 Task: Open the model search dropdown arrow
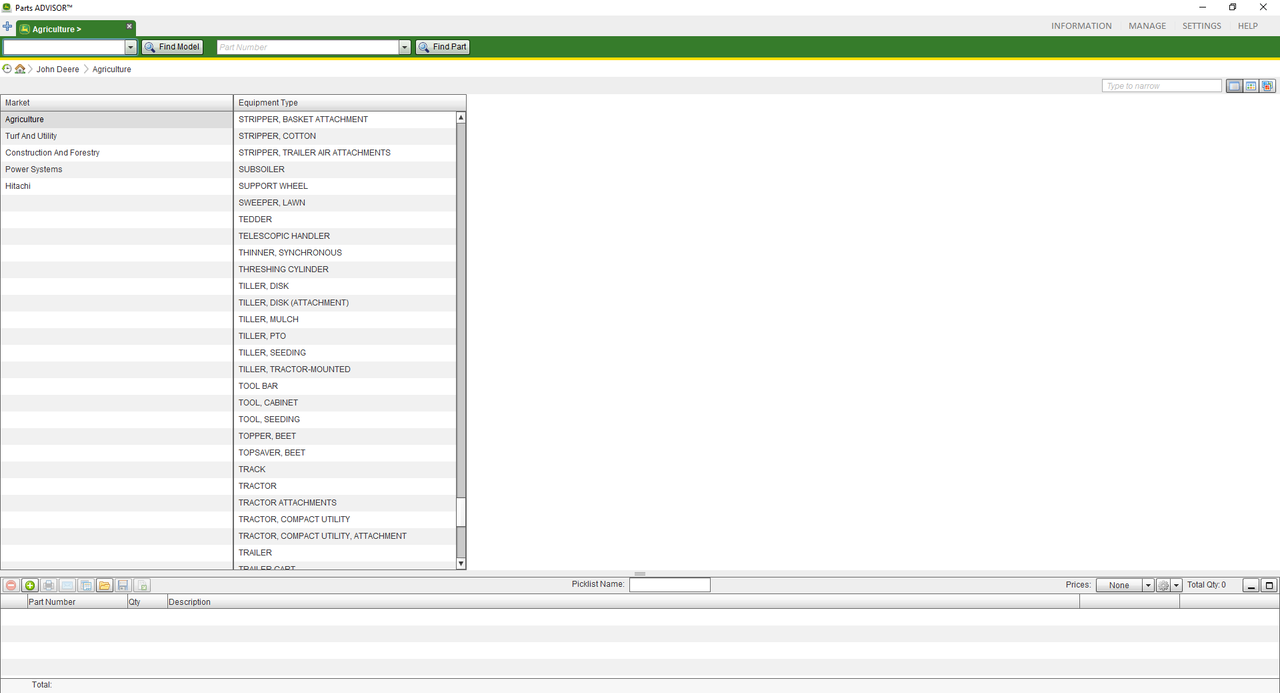tap(131, 47)
